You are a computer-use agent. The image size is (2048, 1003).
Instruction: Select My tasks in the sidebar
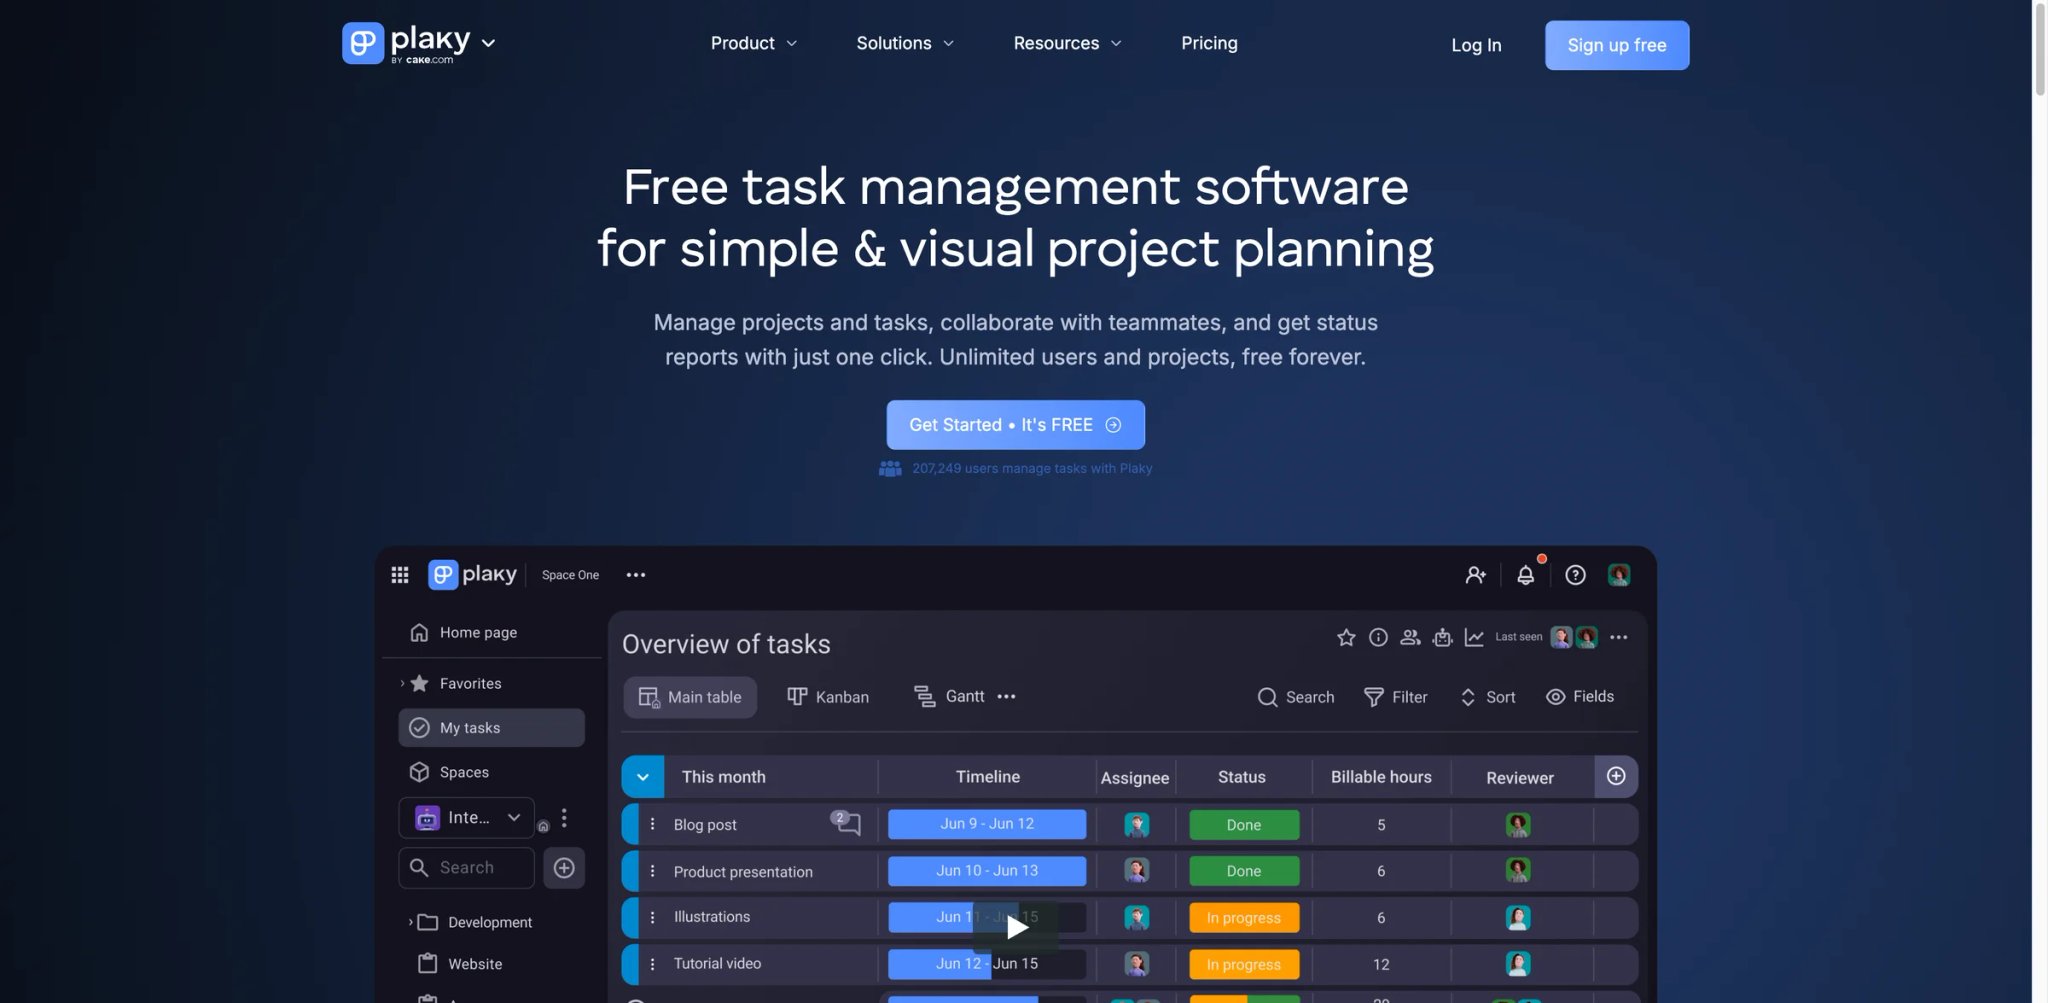[491, 728]
